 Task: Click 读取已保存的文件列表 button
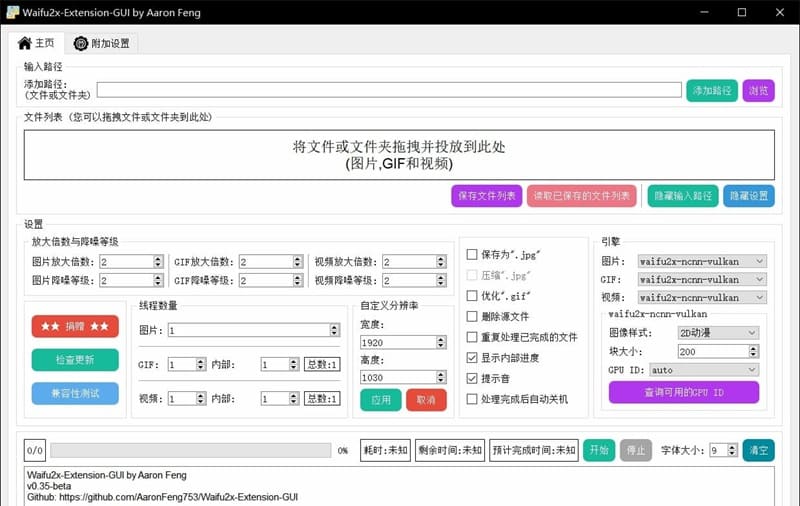pyautogui.click(x=581, y=196)
